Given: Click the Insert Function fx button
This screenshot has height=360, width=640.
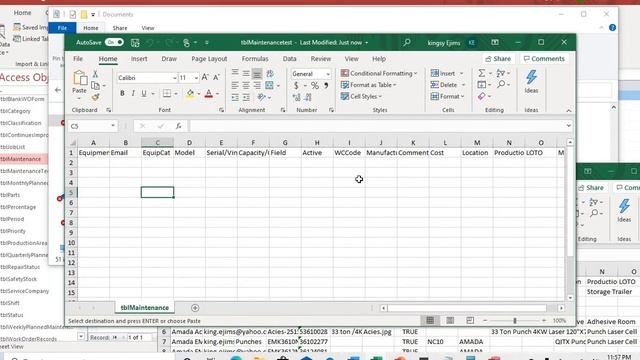Looking at the screenshot, I should (x=178, y=126).
